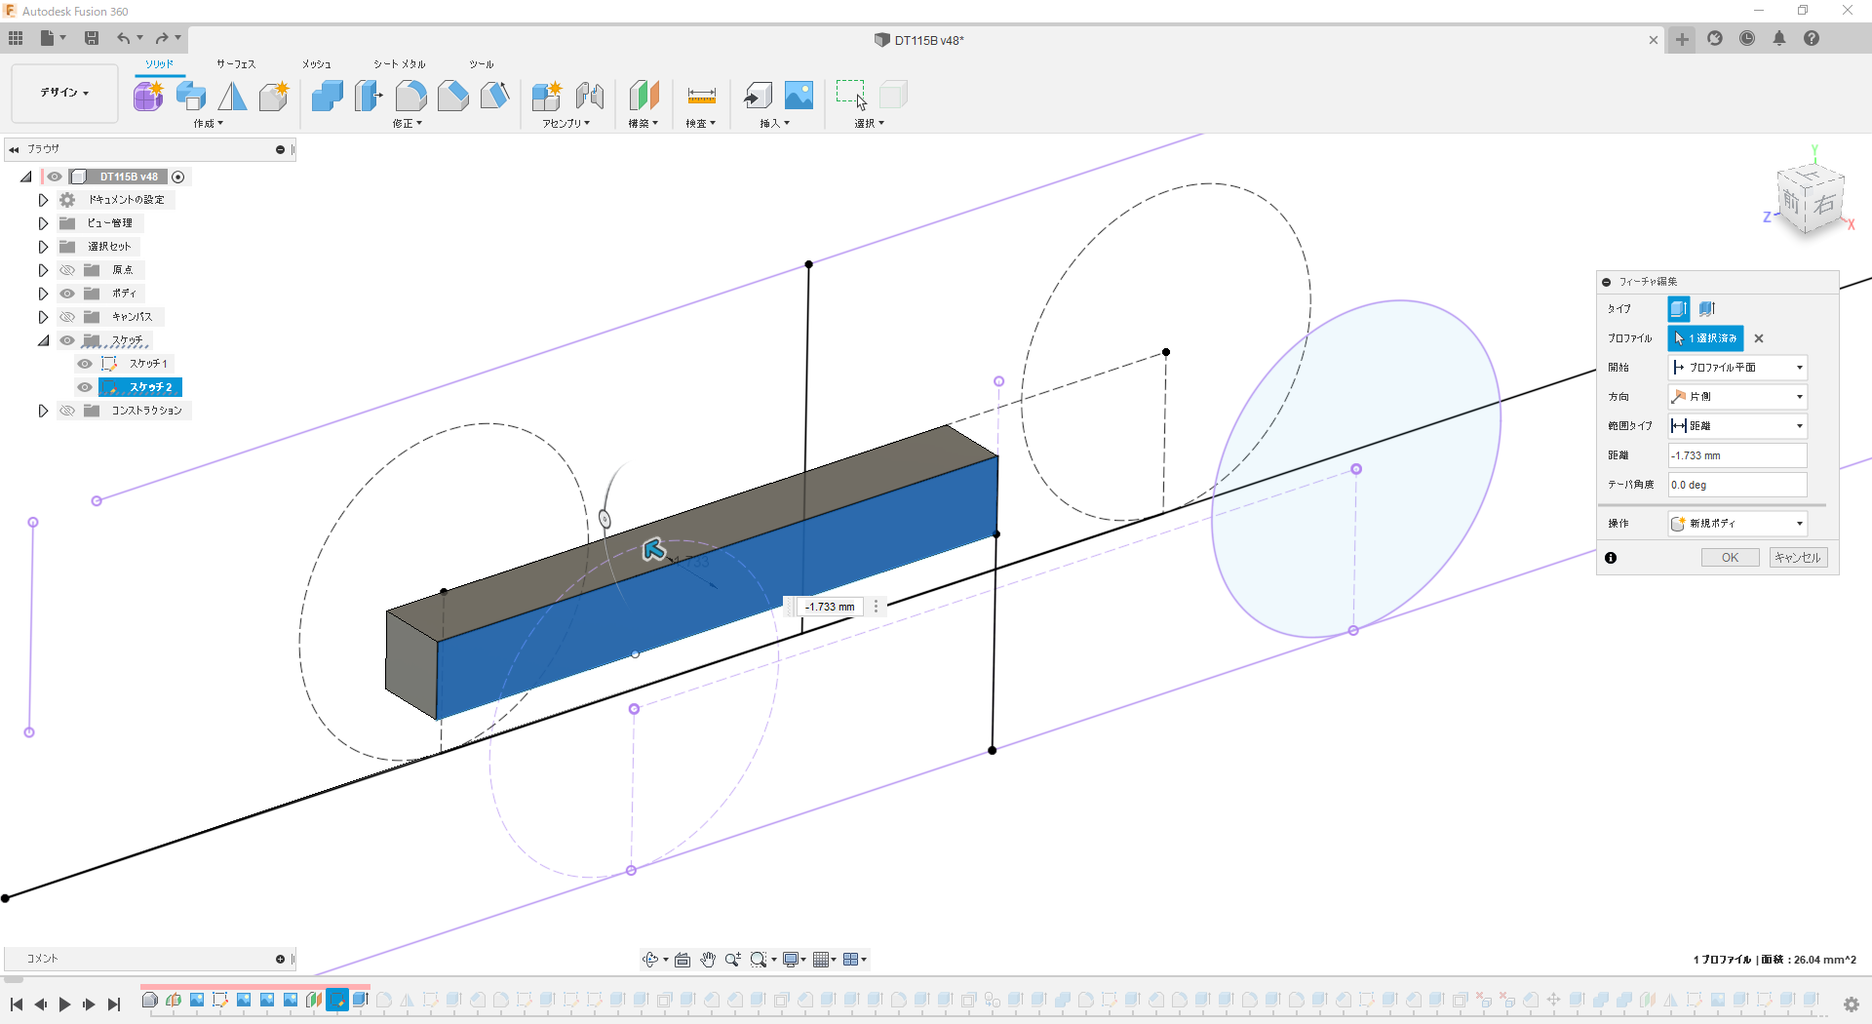Switch to the サーフェス tab
Image resolution: width=1872 pixels, height=1024 pixels.
236,64
